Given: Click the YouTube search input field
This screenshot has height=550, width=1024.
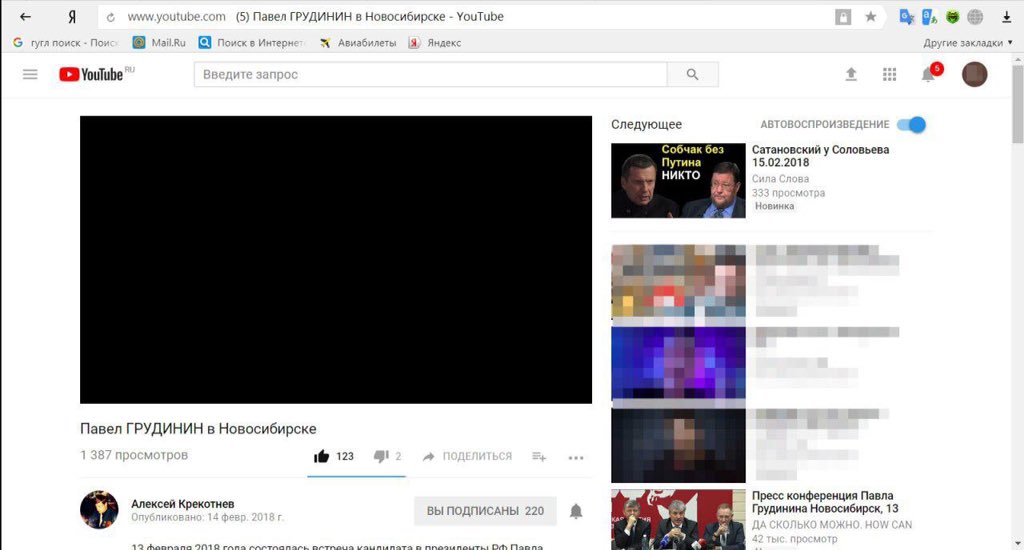Looking at the screenshot, I should 430,75.
